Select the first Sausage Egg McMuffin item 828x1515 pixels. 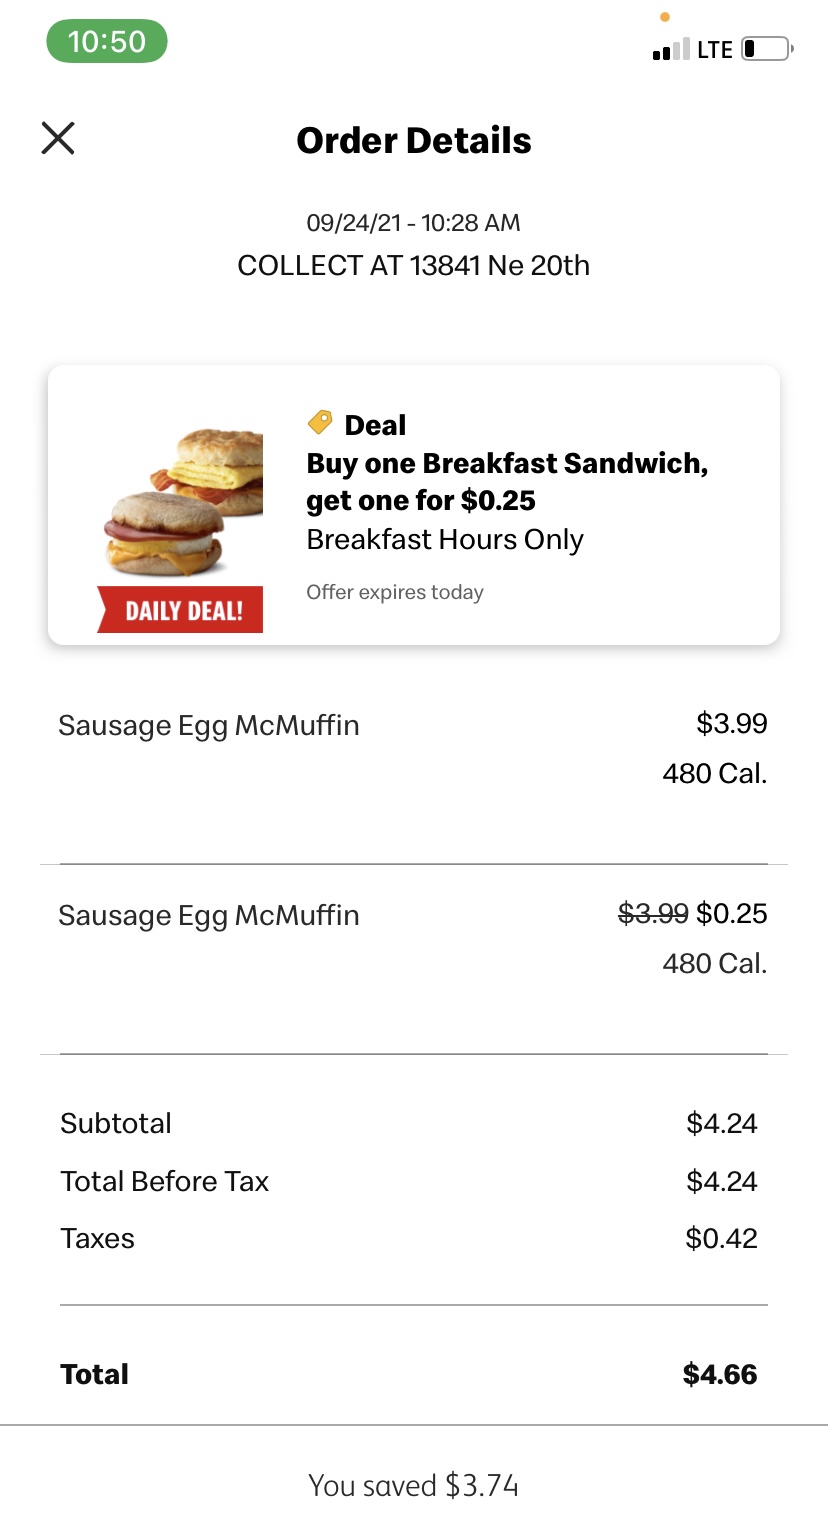[209, 725]
